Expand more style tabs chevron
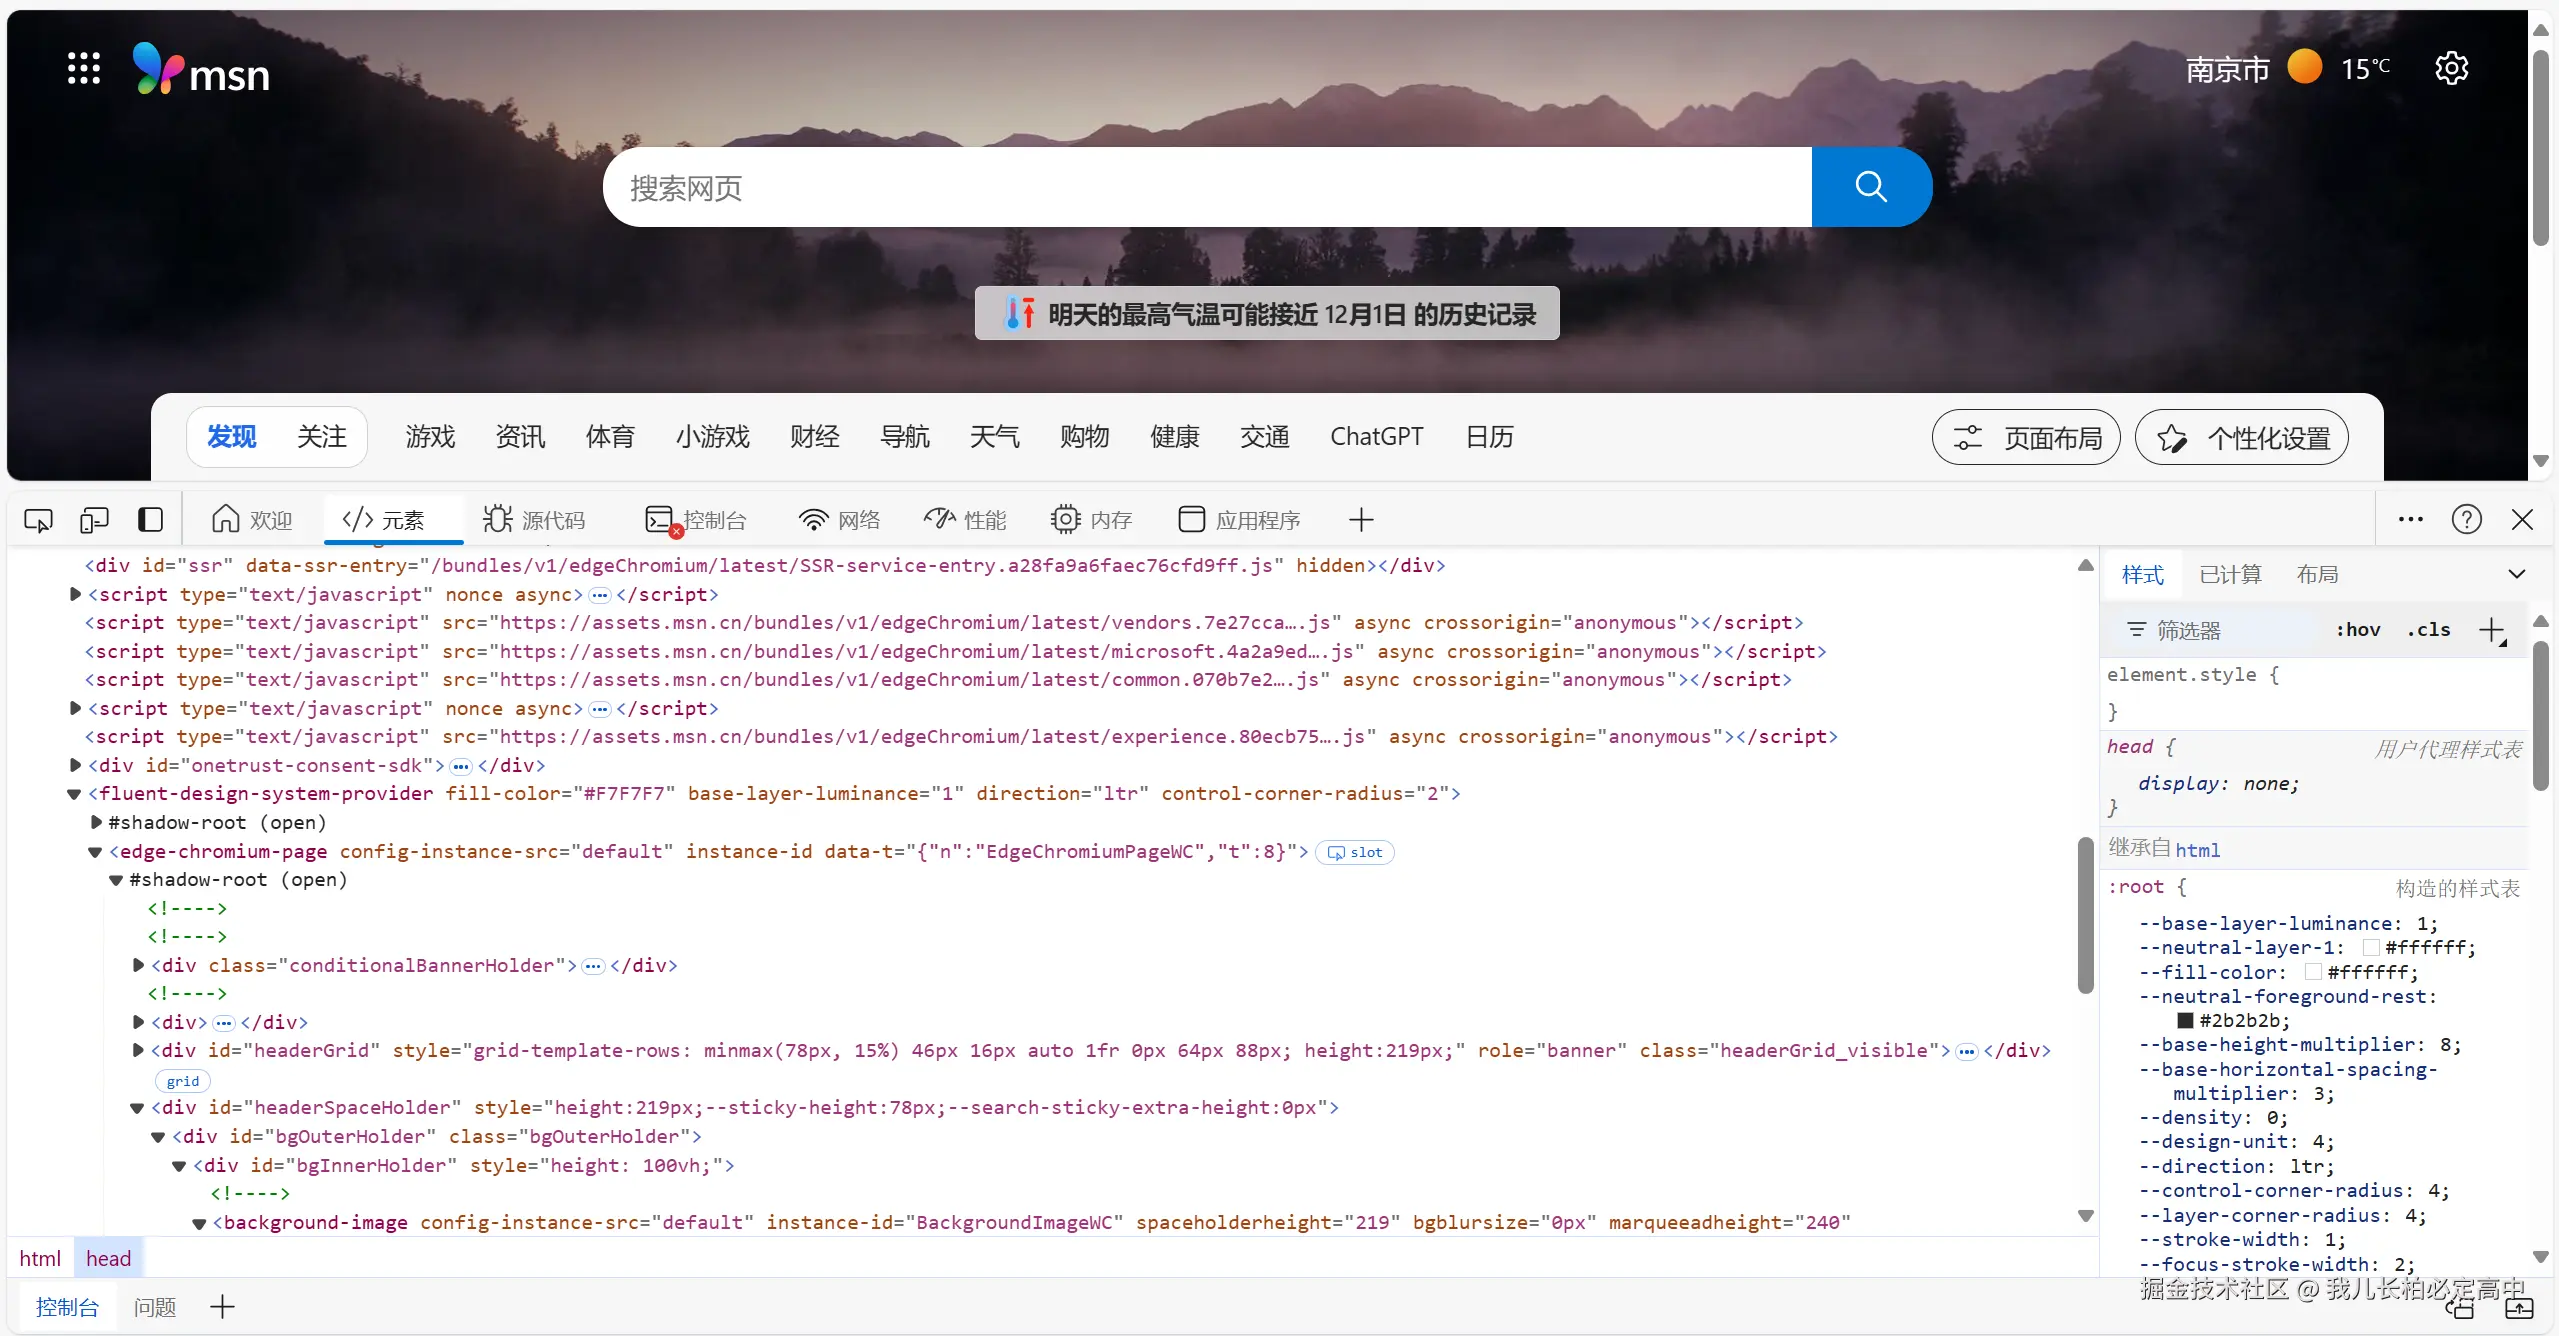Image resolution: width=2559 pixels, height=1336 pixels. (x=2516, y=574)
